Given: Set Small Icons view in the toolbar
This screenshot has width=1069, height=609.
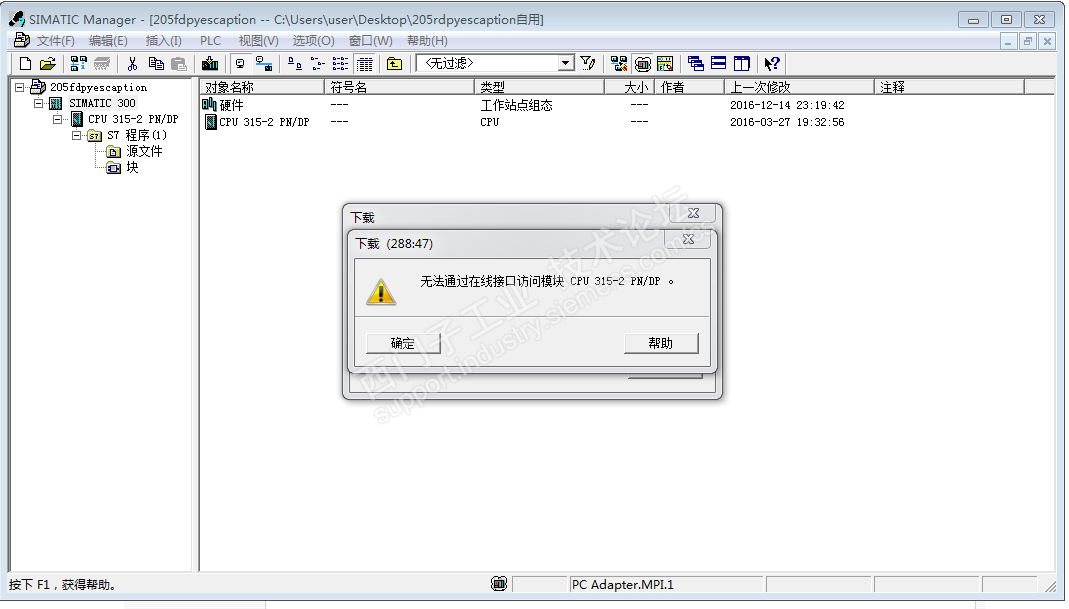Looking at the screenshot, I should [x=318, y=64].
